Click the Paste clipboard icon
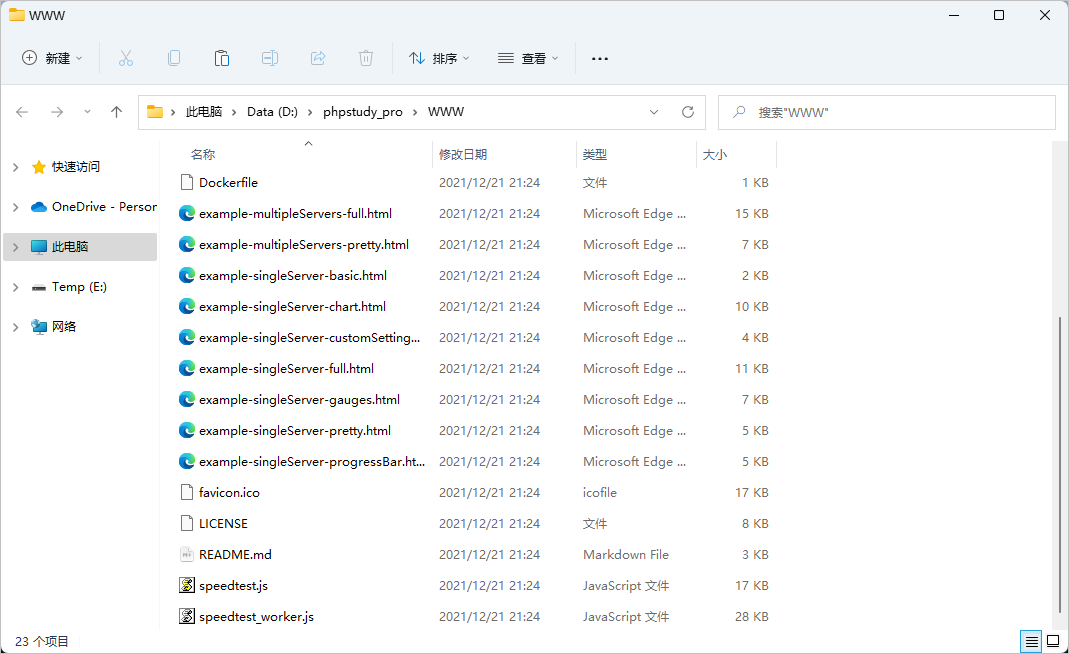Viewport: 1069px width, 654px height. tap(222, 58)
